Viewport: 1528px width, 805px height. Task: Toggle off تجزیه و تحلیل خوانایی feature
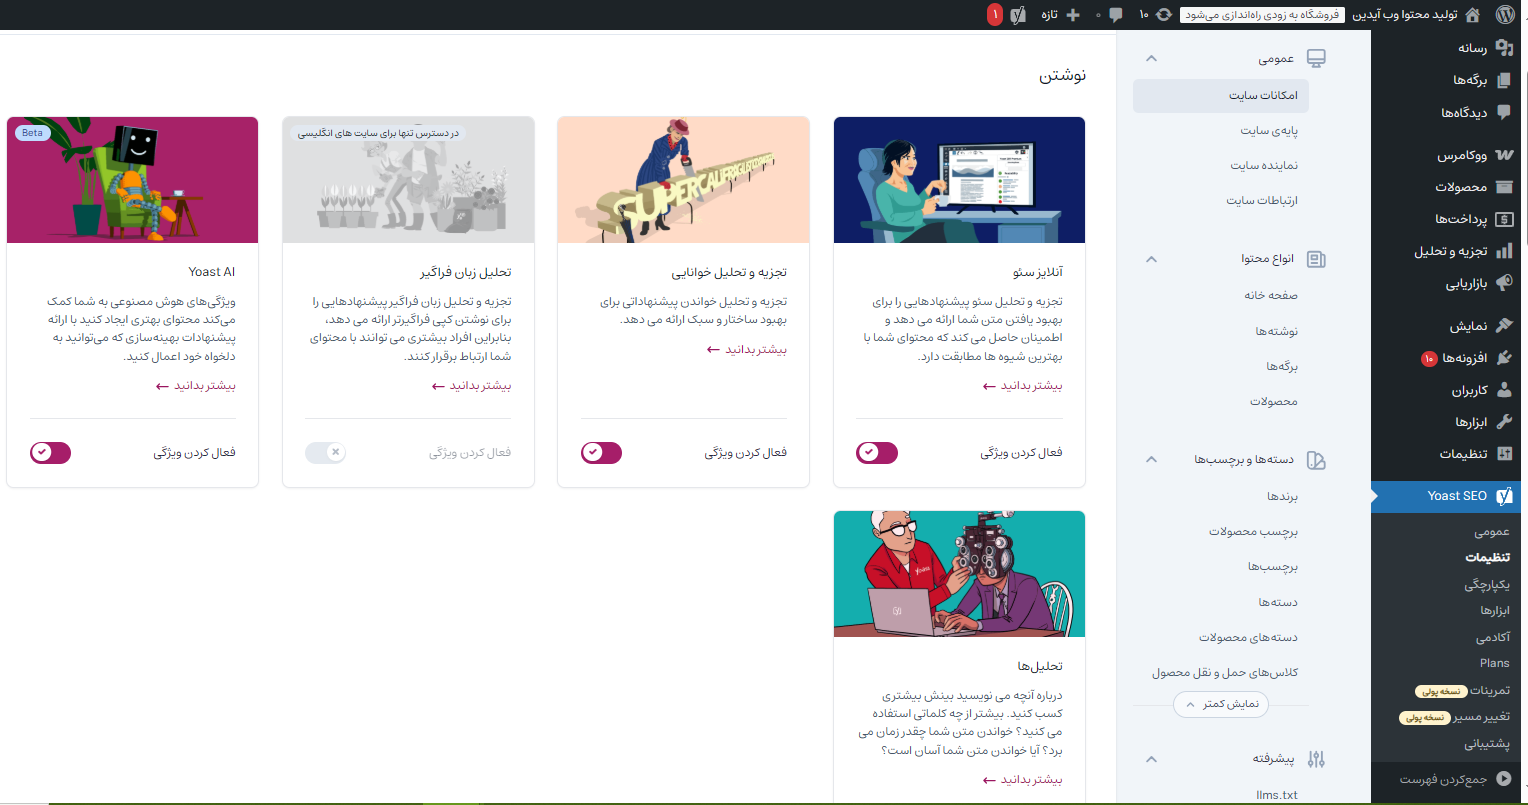click(601, 452)
